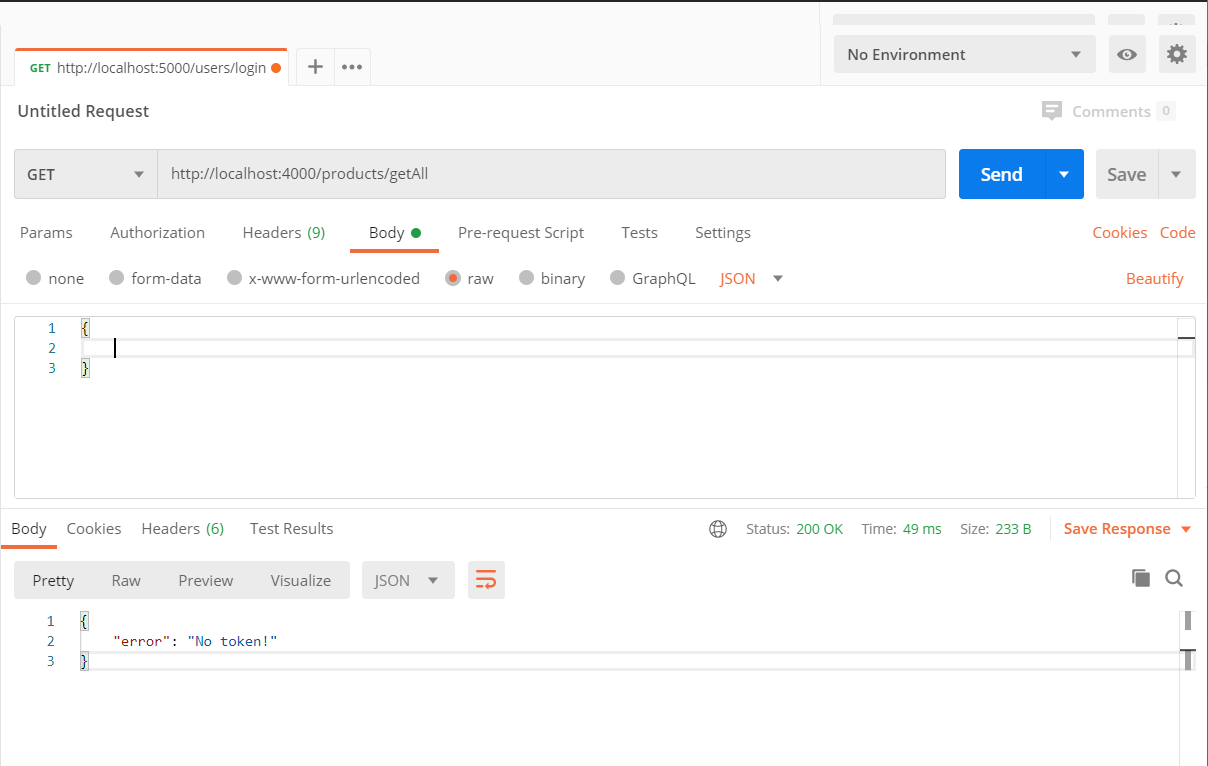Viewport: 1208px width, 766px height.
Task: Open the tab options three-dots menu
Action: pos(352,67)
